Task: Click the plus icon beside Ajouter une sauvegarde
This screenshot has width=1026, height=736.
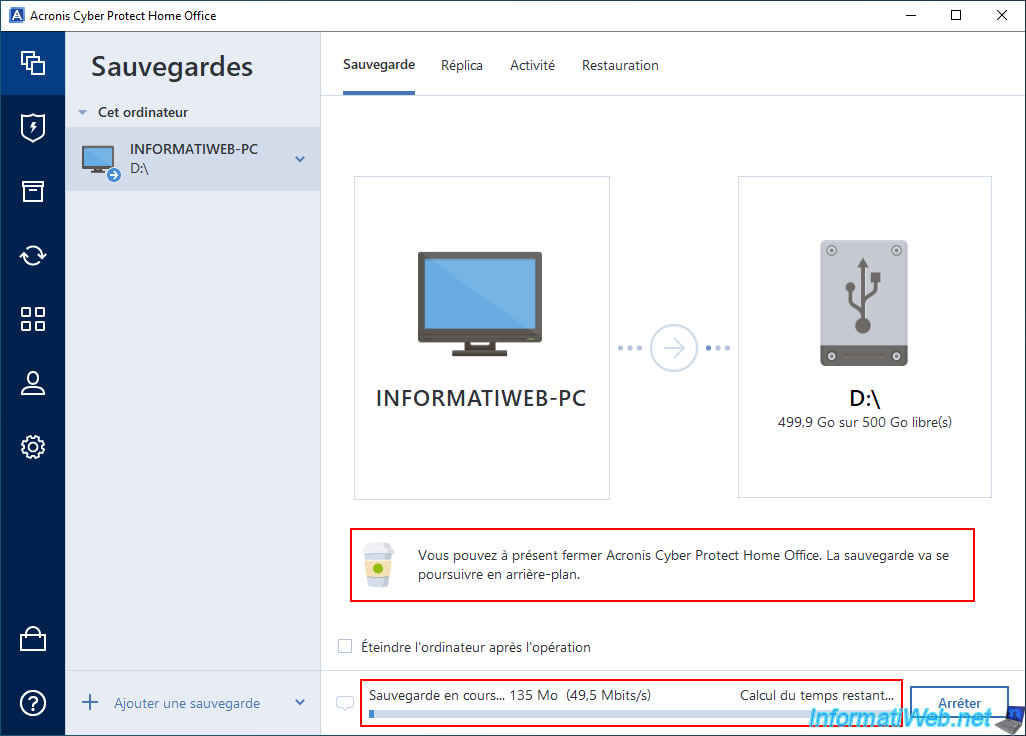Action: (x=90, y=703)
